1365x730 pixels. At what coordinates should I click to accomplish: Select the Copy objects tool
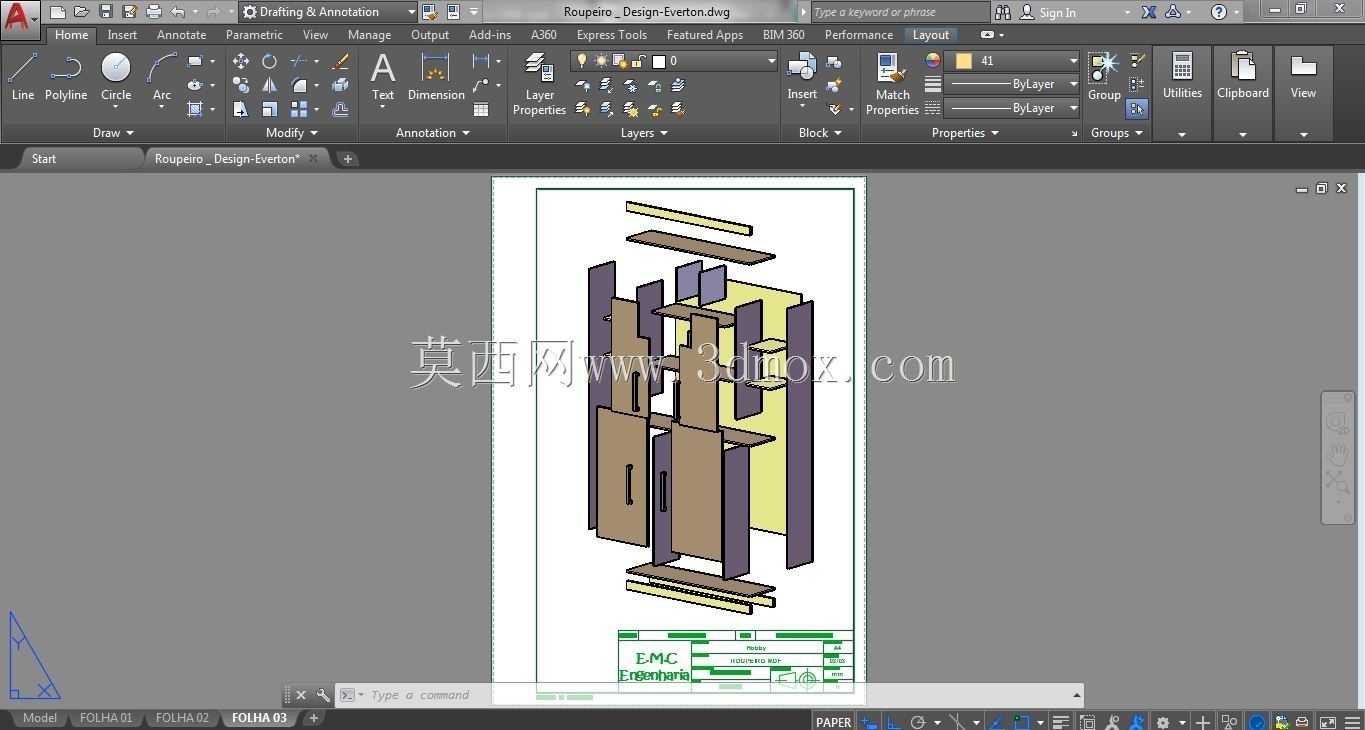[241, 85]
